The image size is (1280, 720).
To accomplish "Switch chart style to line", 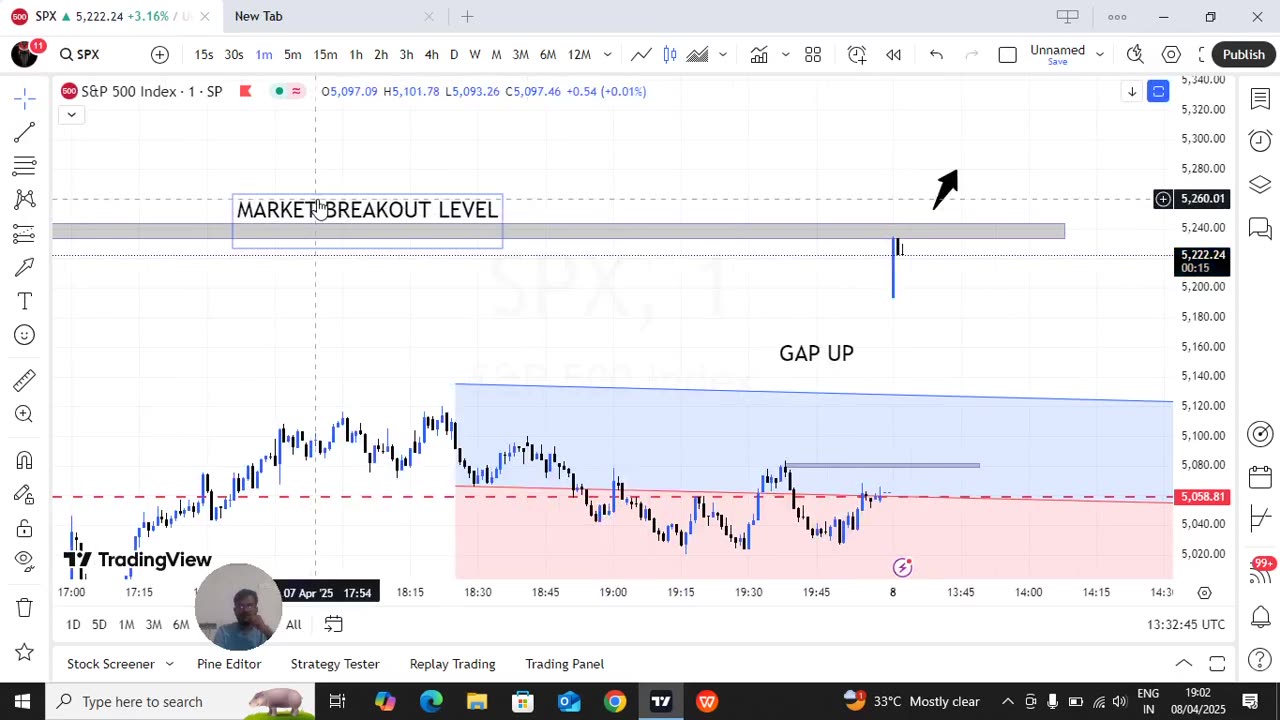I will tap(641, 55).
